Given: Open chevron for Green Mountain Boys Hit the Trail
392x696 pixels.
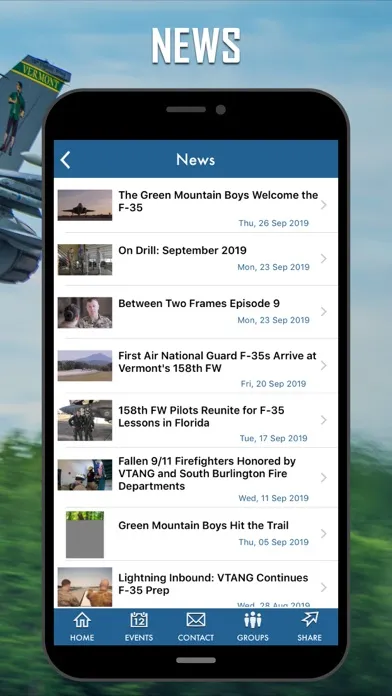Looking at the screenshot, I should tap(324, 533).
